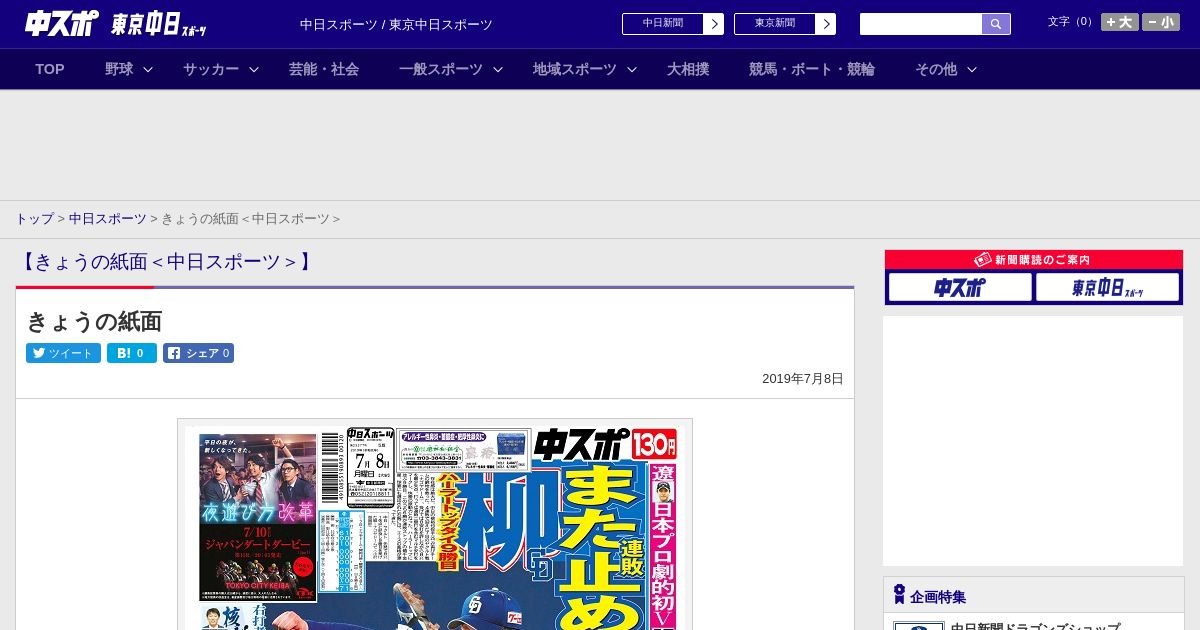Click the 企画特集 section medal icon
The height and width of the screenshot is (630, 1200).
click(x=899, y=595)
